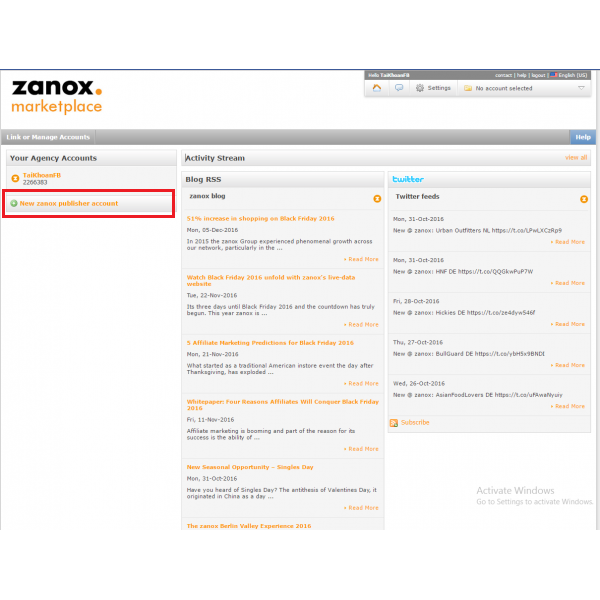Image resolution: width=600 pixels, height=600 pixels.
Task: Click green plus icon for new publisher account
Action: click(14, 204)
